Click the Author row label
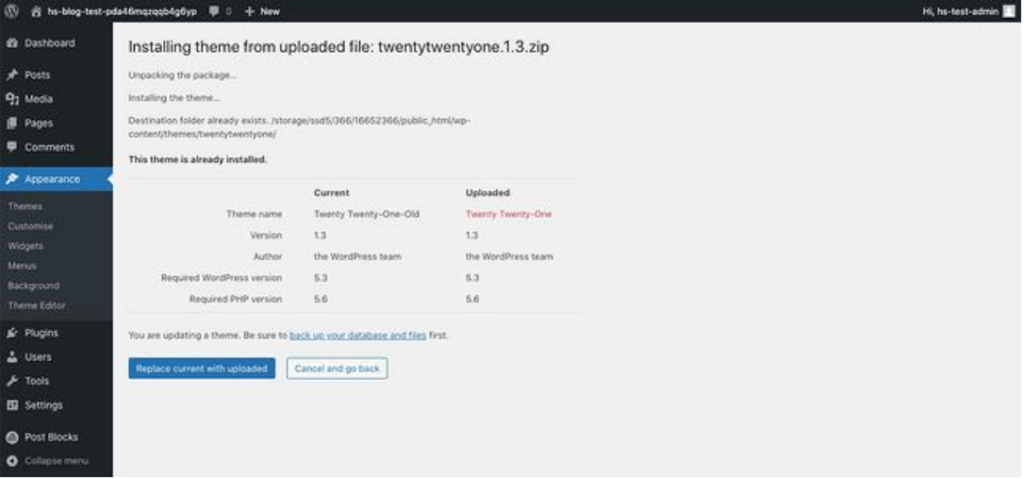The height and width of the screenshot is (479, 1024). click(268, 257)
